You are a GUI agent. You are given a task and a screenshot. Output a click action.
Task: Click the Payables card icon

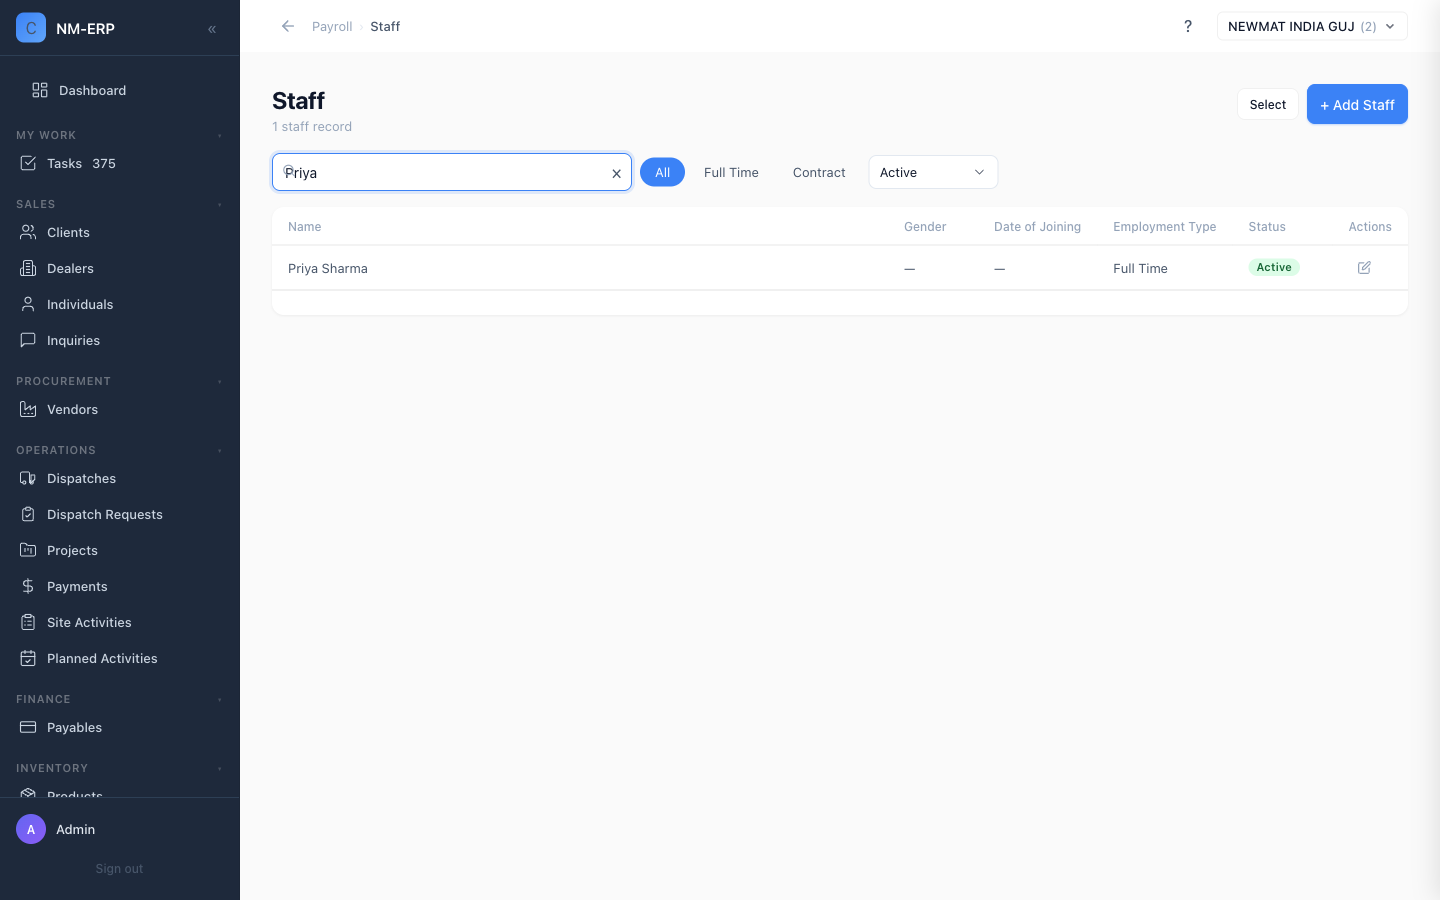coord(28,727)
